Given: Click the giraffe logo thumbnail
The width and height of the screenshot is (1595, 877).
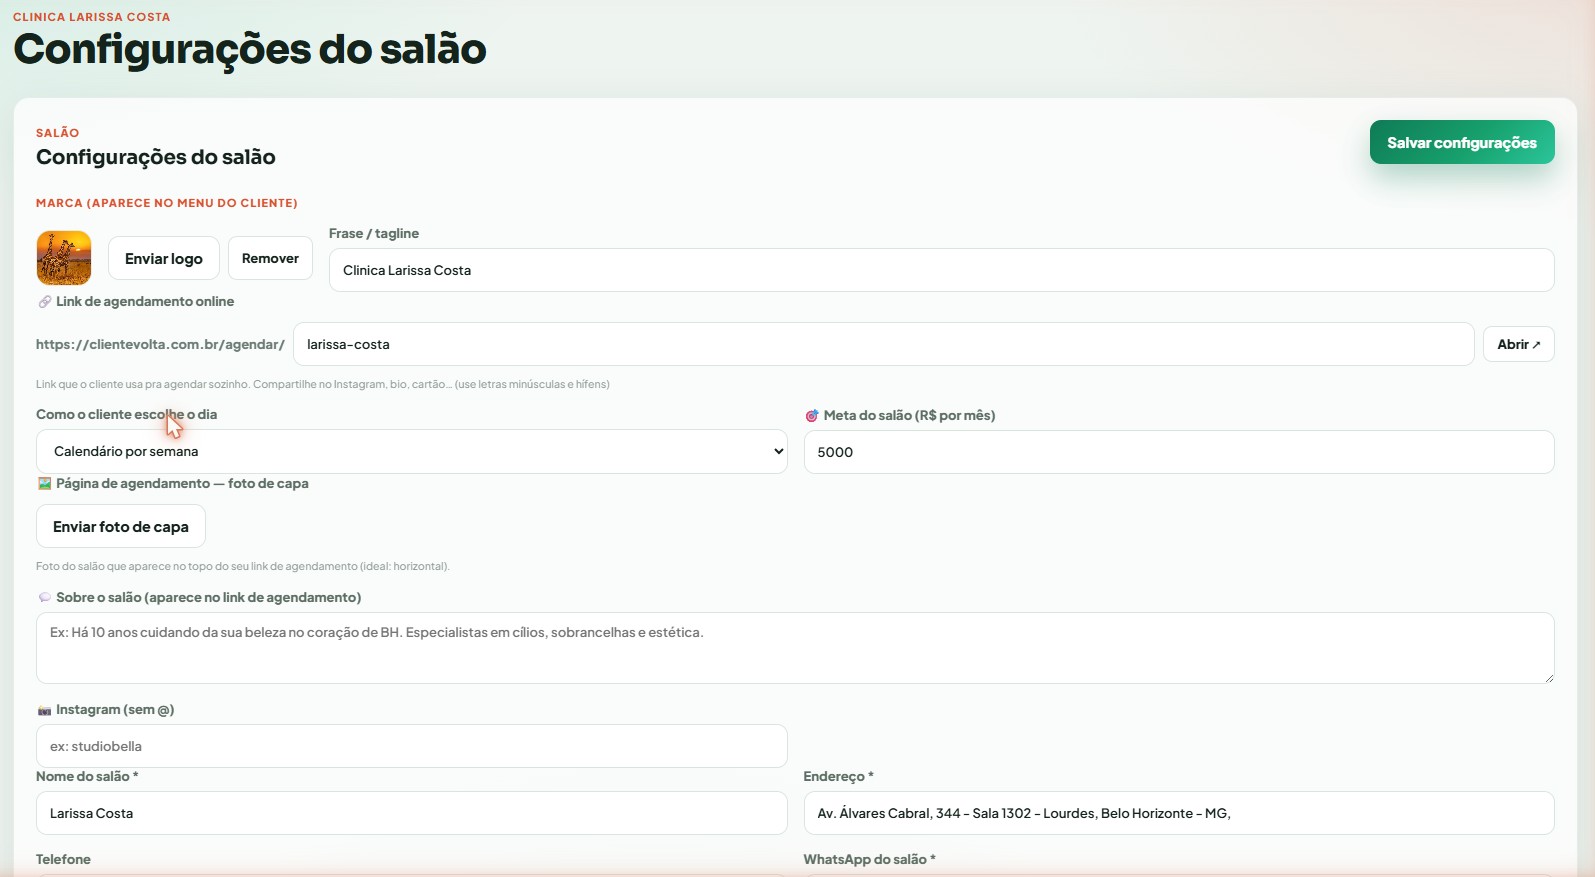Looking at the screenshot, I should tap(64, 258).
